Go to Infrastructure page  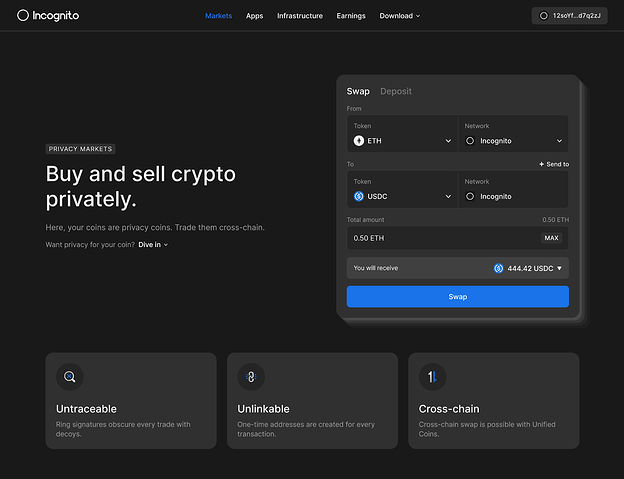point(300,16)
